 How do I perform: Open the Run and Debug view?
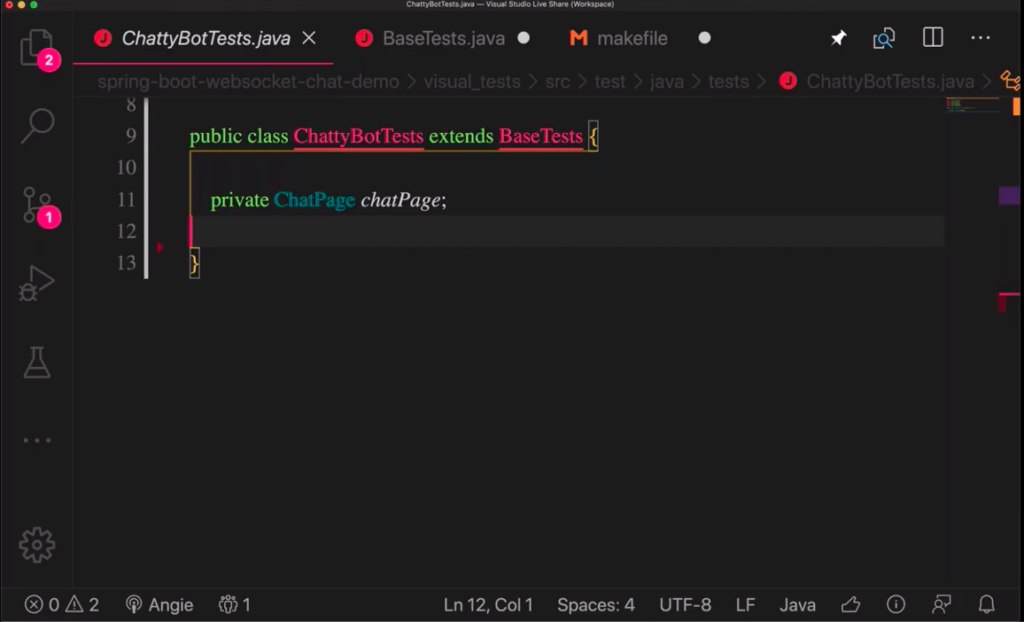(x=37, y=284)
